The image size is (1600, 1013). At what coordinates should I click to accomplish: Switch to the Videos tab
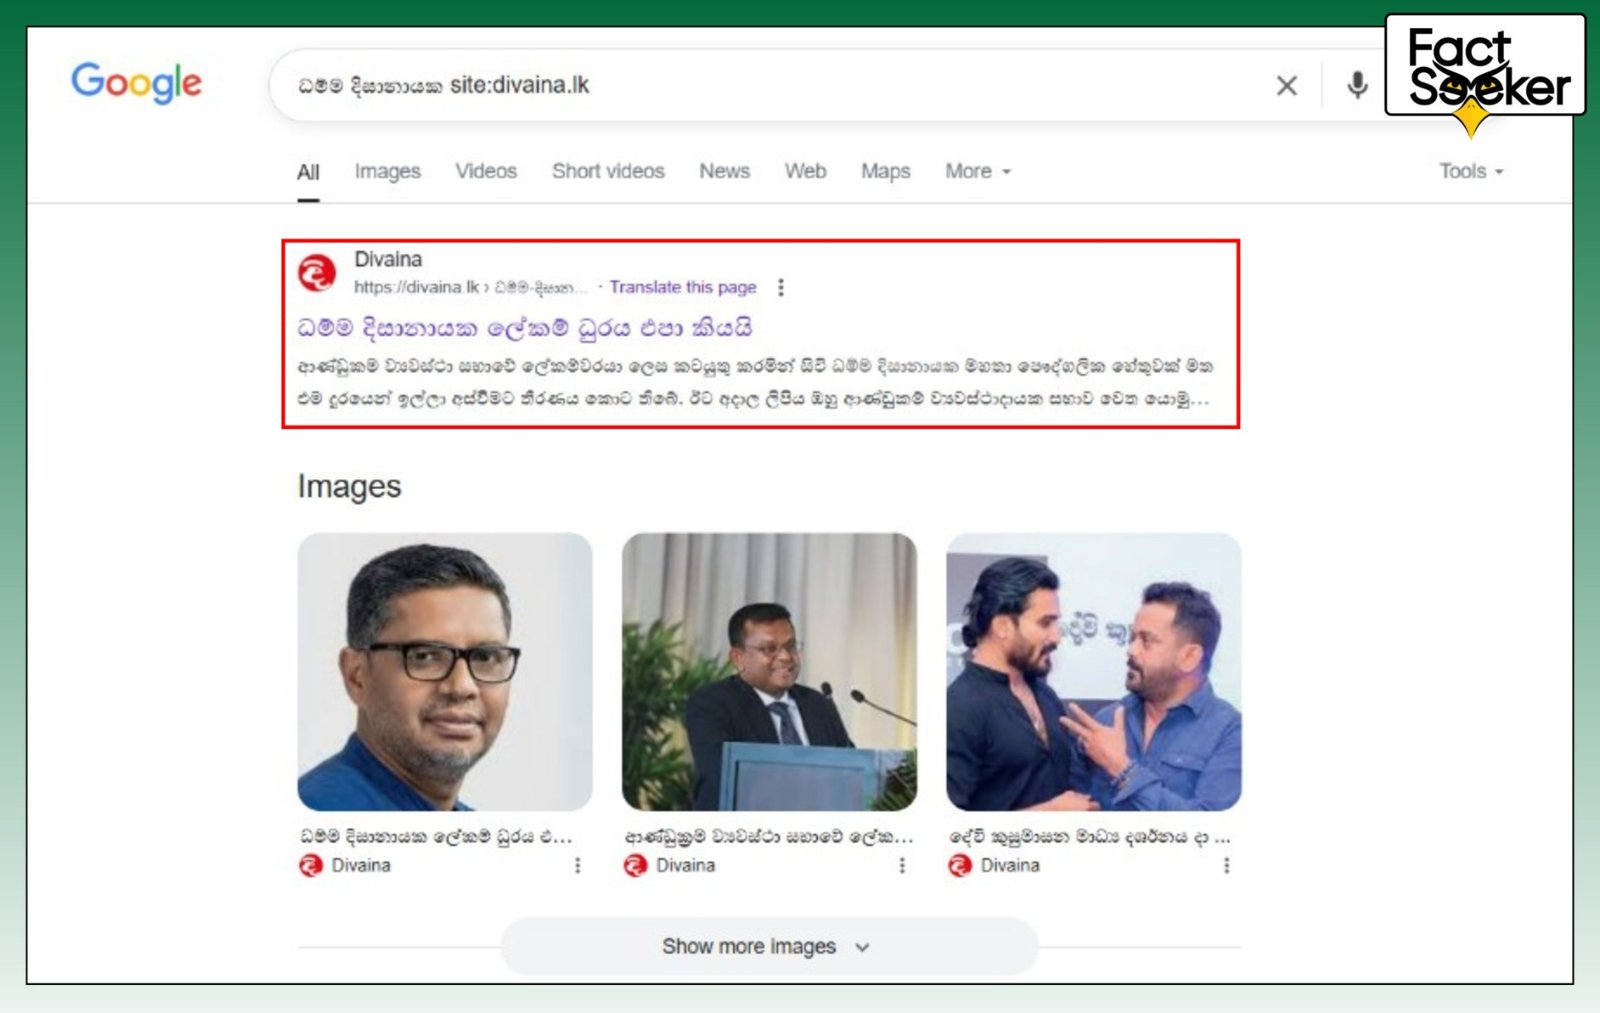[x=486, y=171]
